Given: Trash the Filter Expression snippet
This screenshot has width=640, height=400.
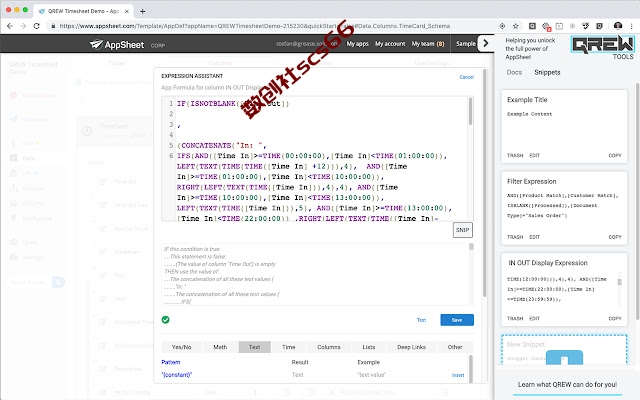Looking at the screenshot, I should [x=515, y=237].
